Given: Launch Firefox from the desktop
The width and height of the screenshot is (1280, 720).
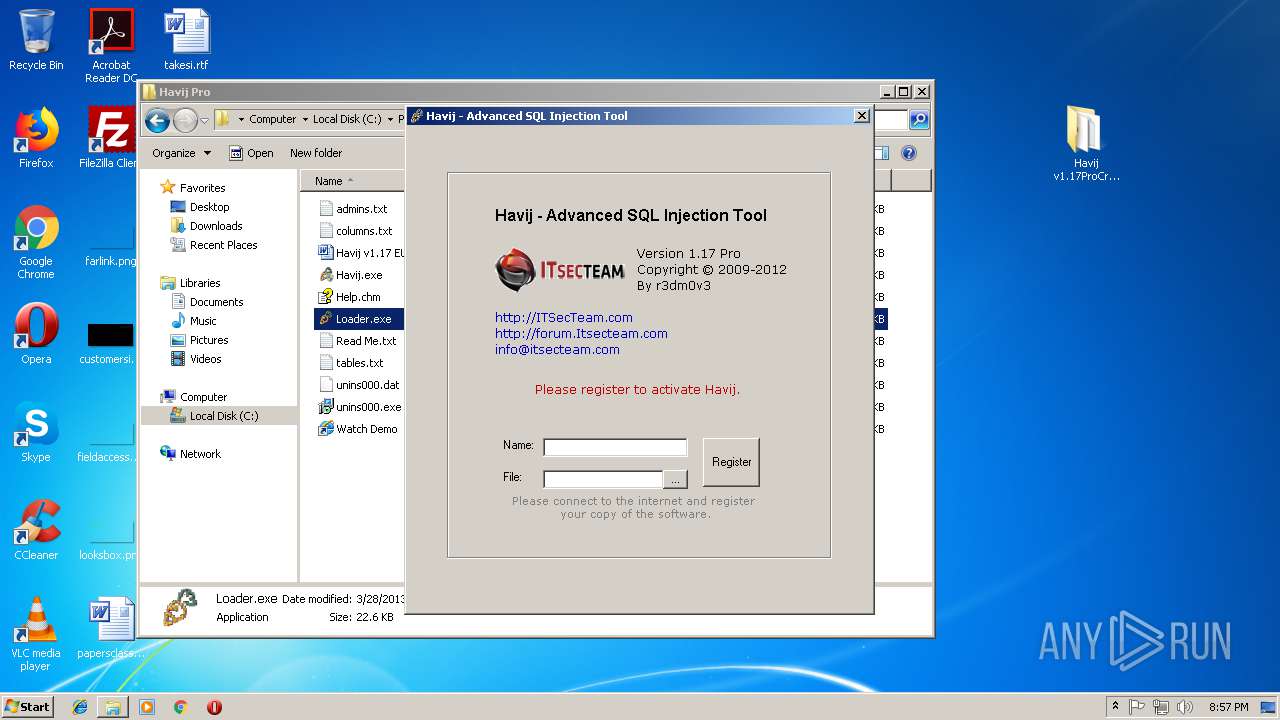Looking at the screenshot, I should click(36, 137).
